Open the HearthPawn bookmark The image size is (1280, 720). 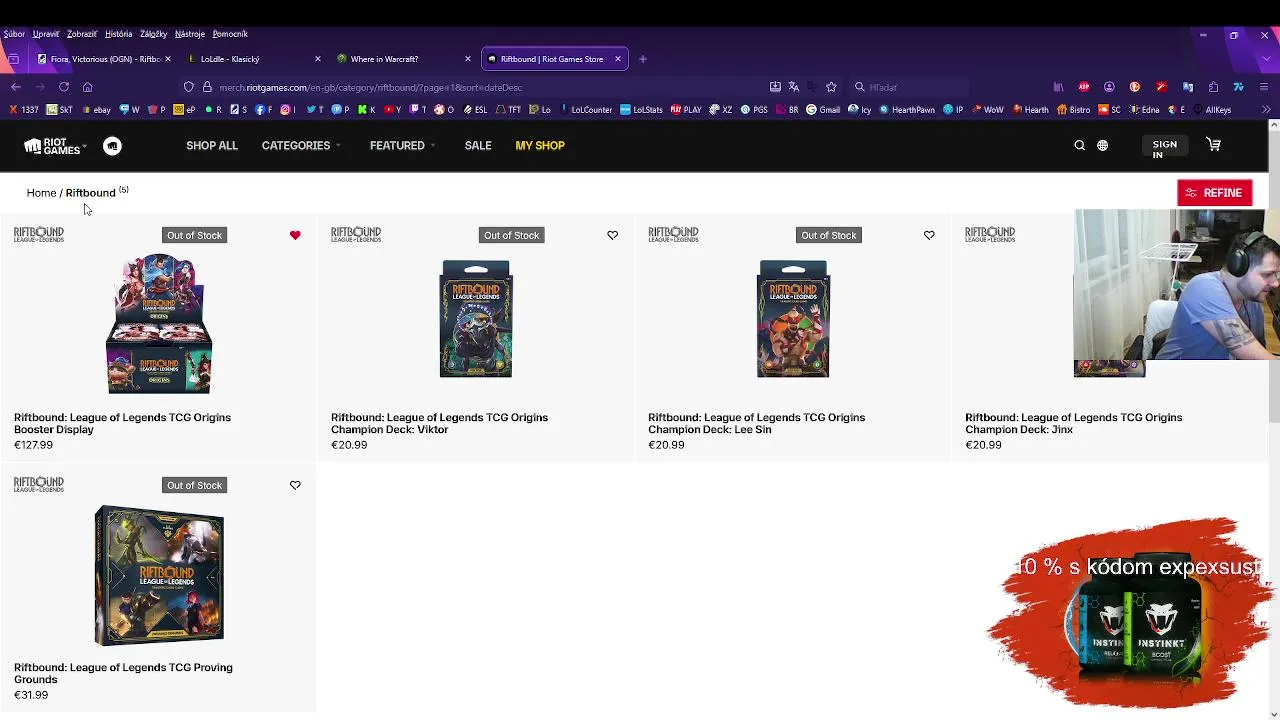[907, 110]
